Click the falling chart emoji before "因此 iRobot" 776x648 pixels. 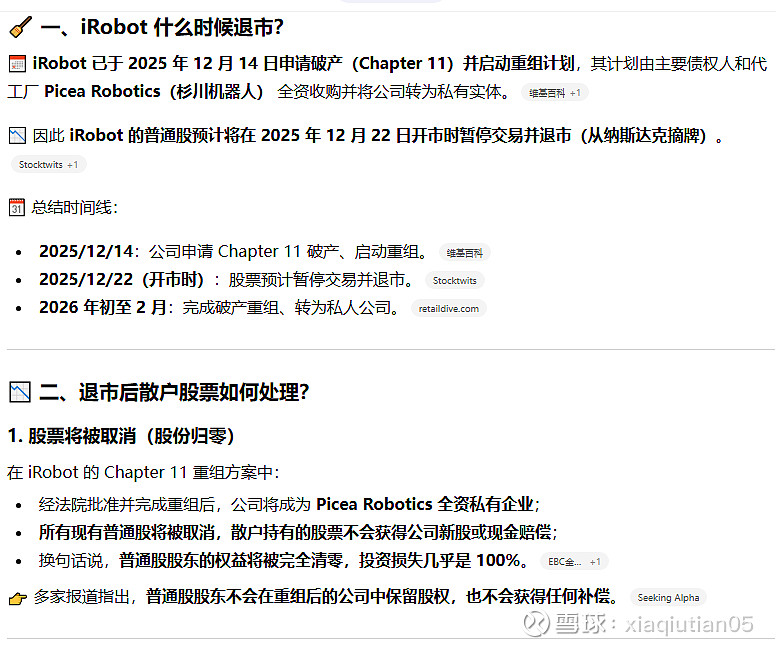click(x=17, y=136)
